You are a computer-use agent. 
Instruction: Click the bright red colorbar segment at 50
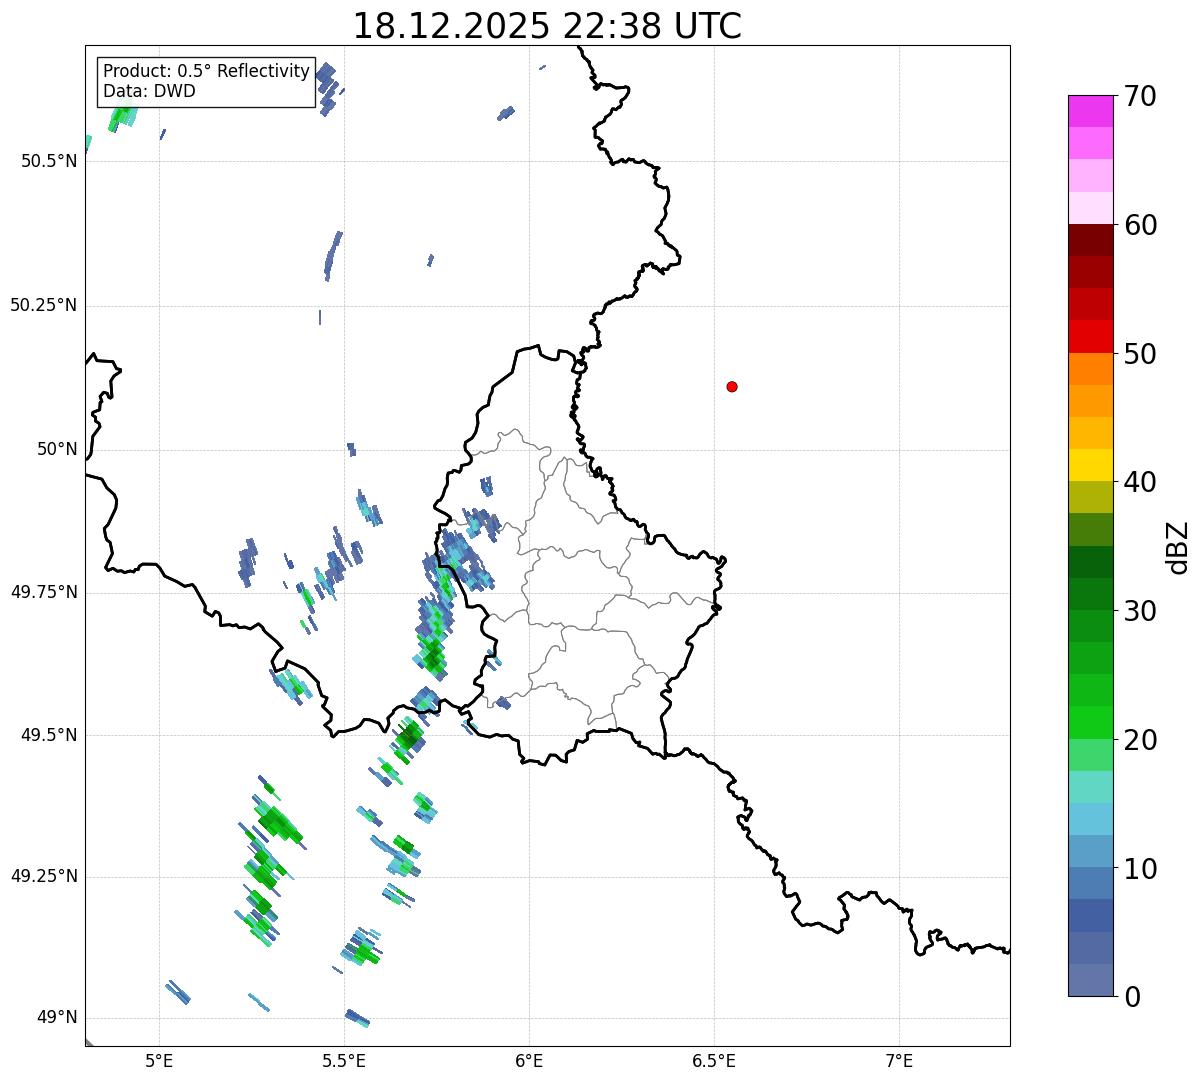1089,337
